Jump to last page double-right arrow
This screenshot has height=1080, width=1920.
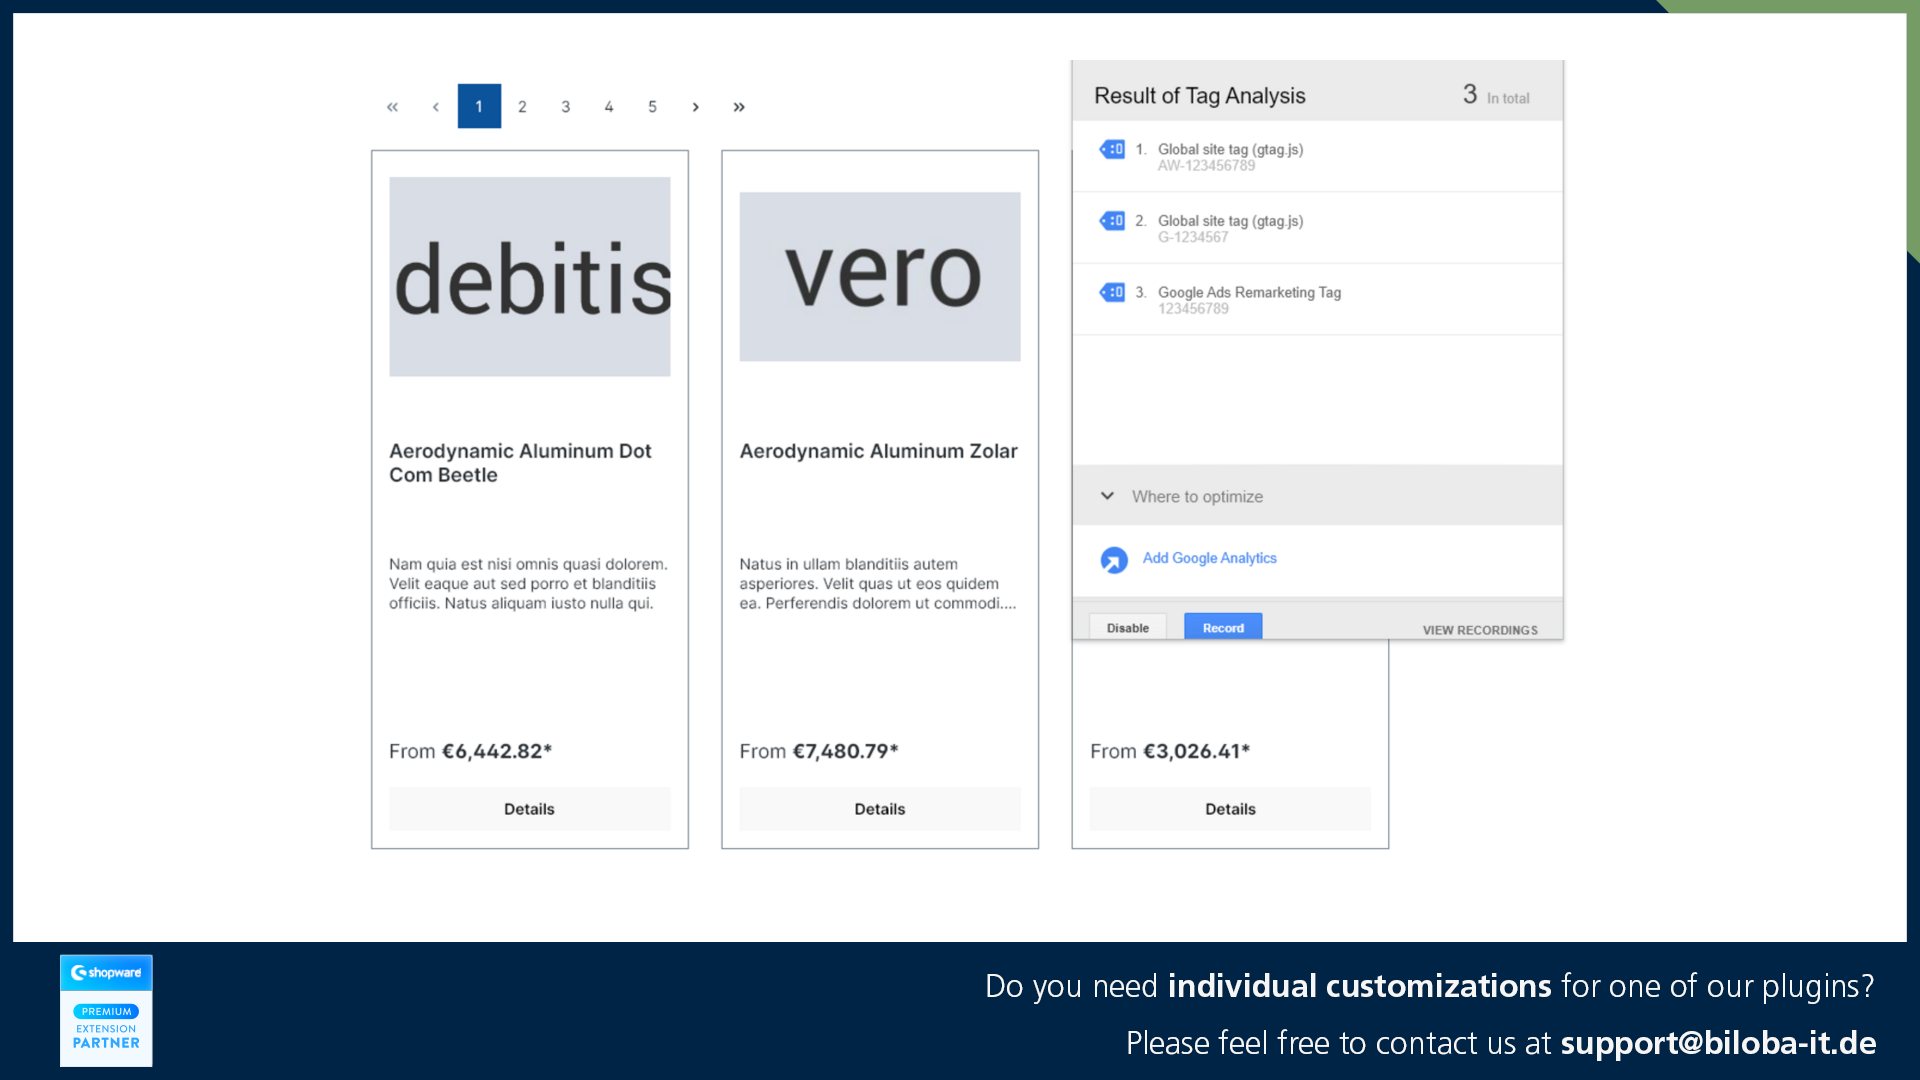[x=739, y=107]
